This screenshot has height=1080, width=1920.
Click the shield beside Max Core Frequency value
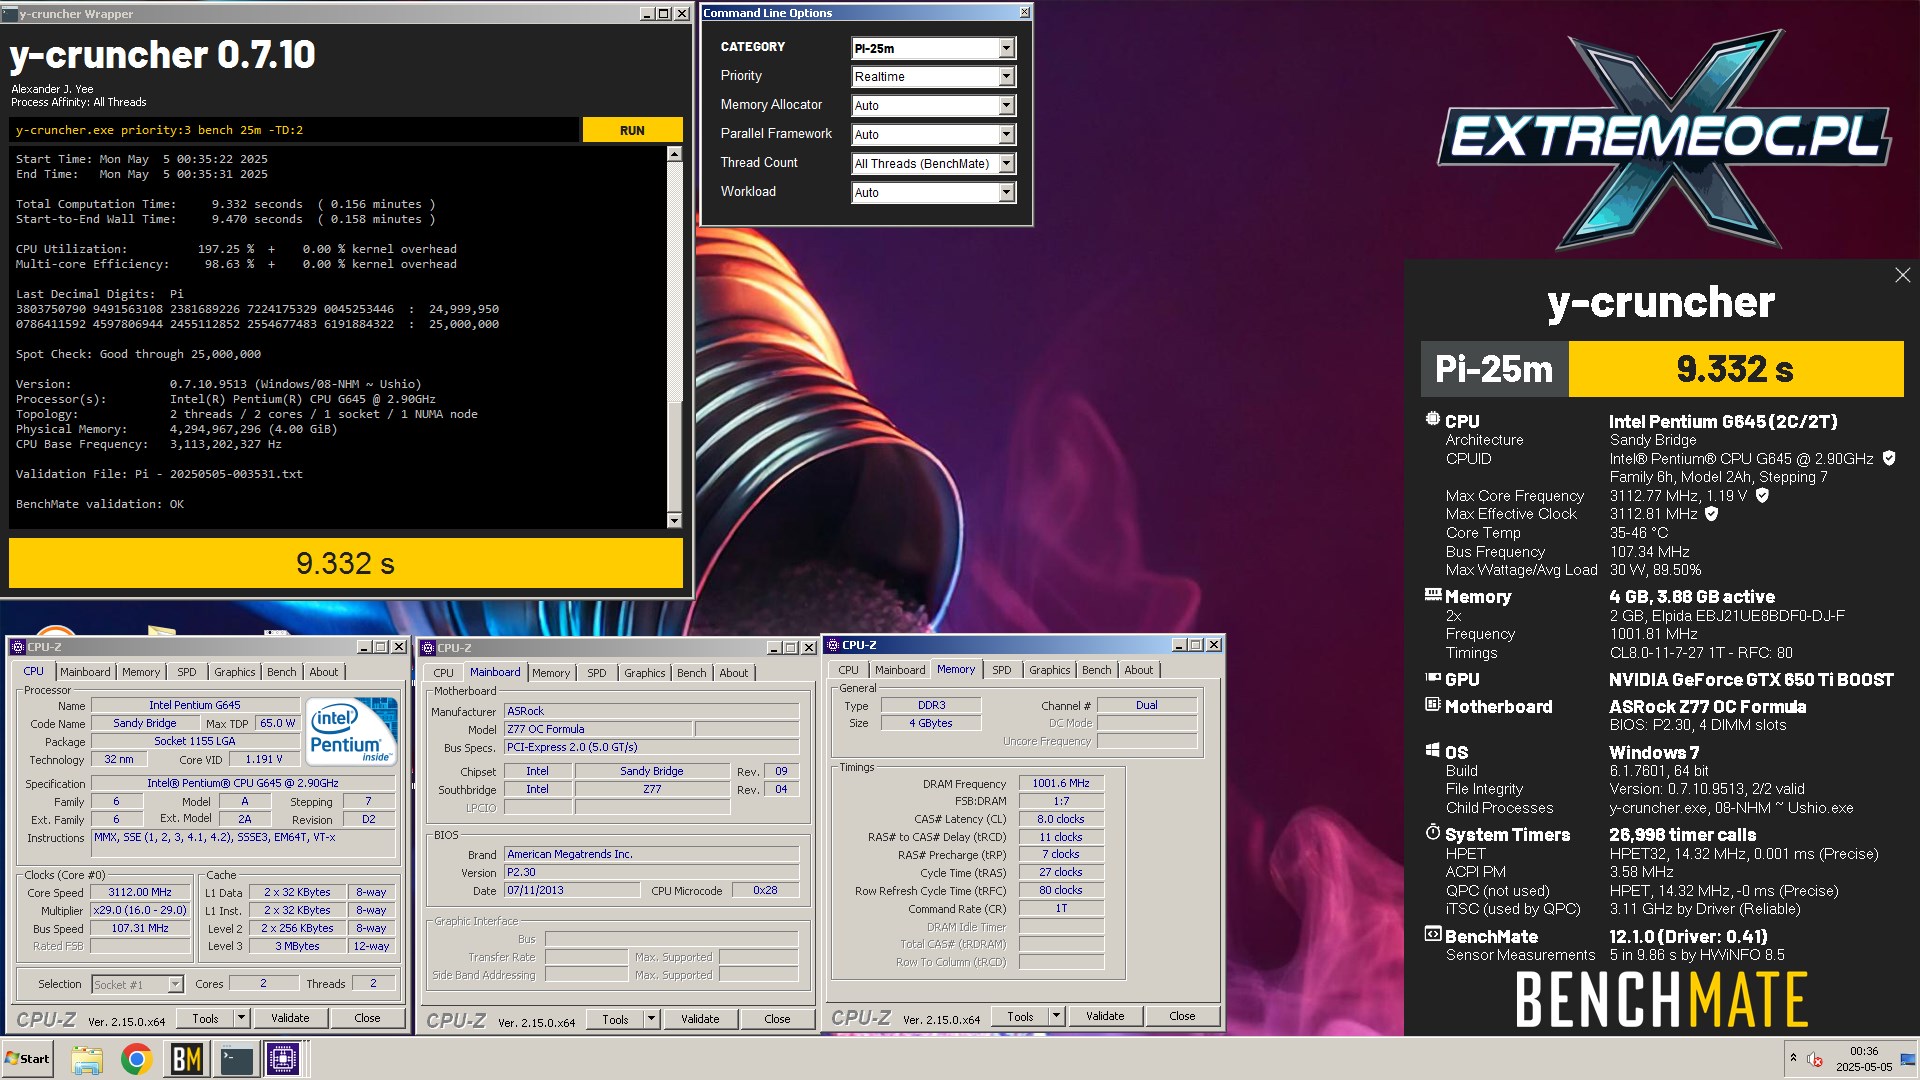point(1762,495)
